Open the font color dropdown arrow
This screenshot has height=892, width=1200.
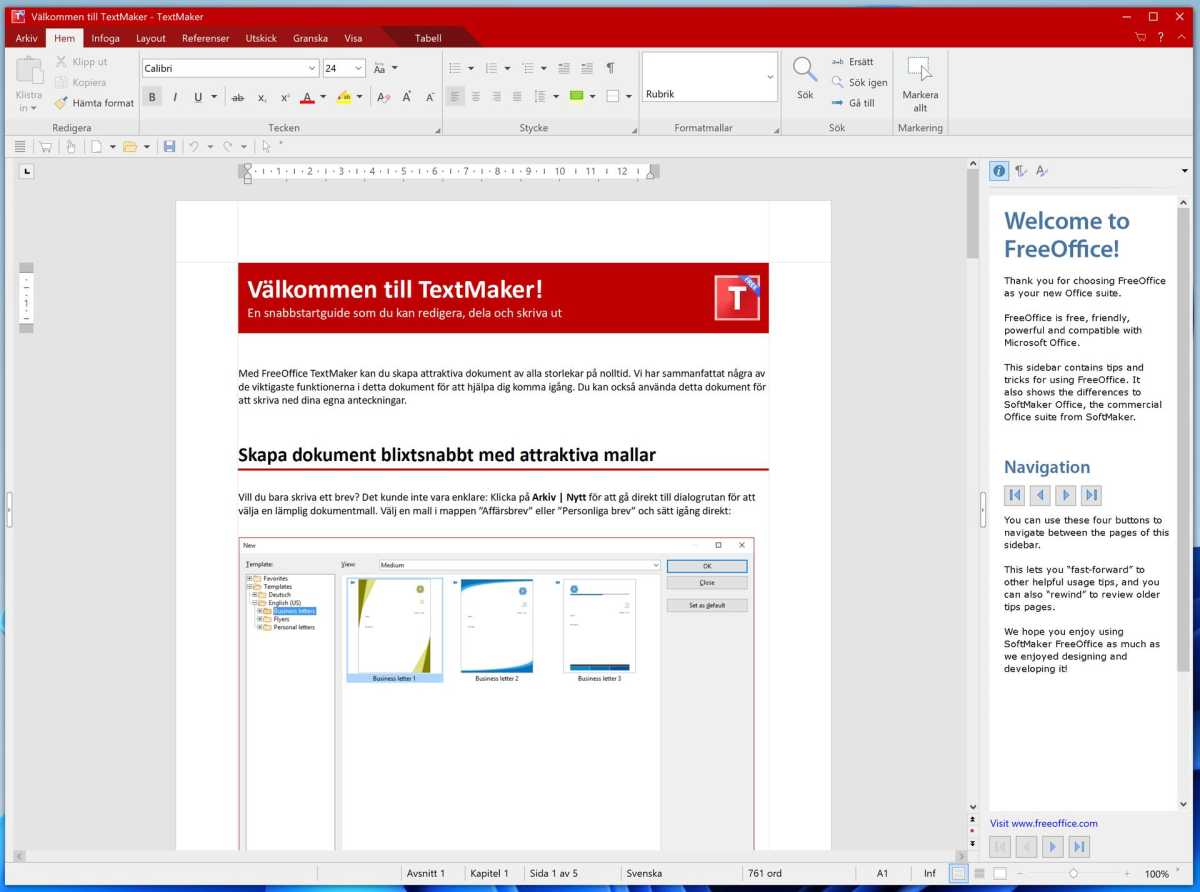pos(322,97)
